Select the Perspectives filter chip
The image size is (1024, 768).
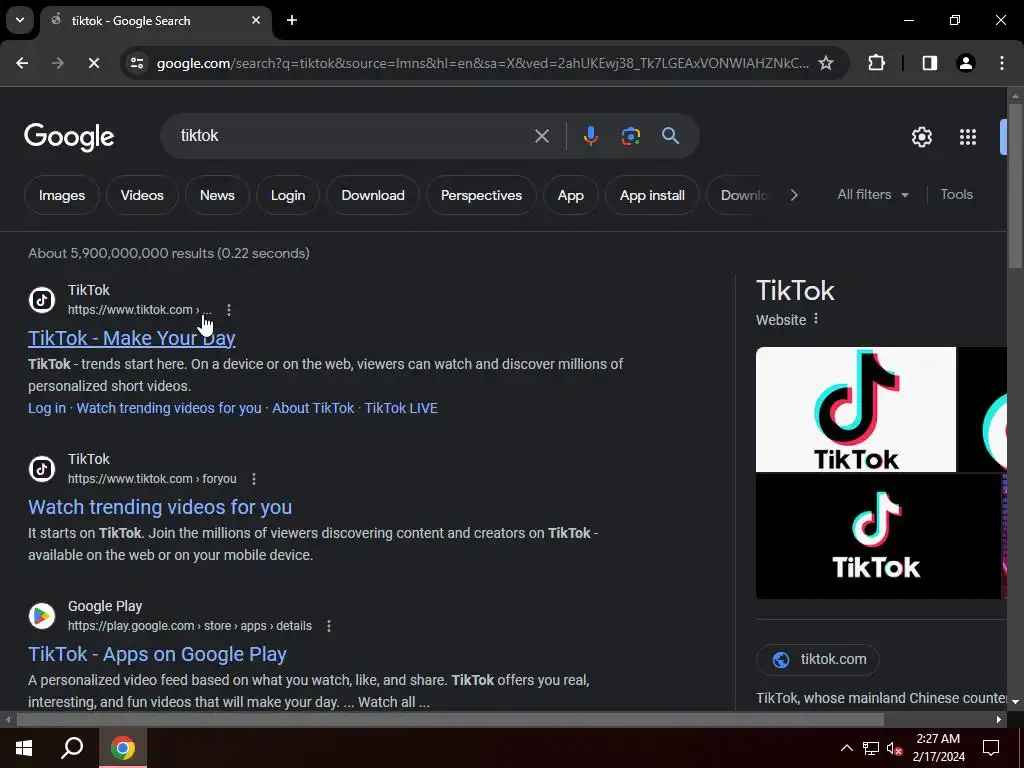[481, 195]
